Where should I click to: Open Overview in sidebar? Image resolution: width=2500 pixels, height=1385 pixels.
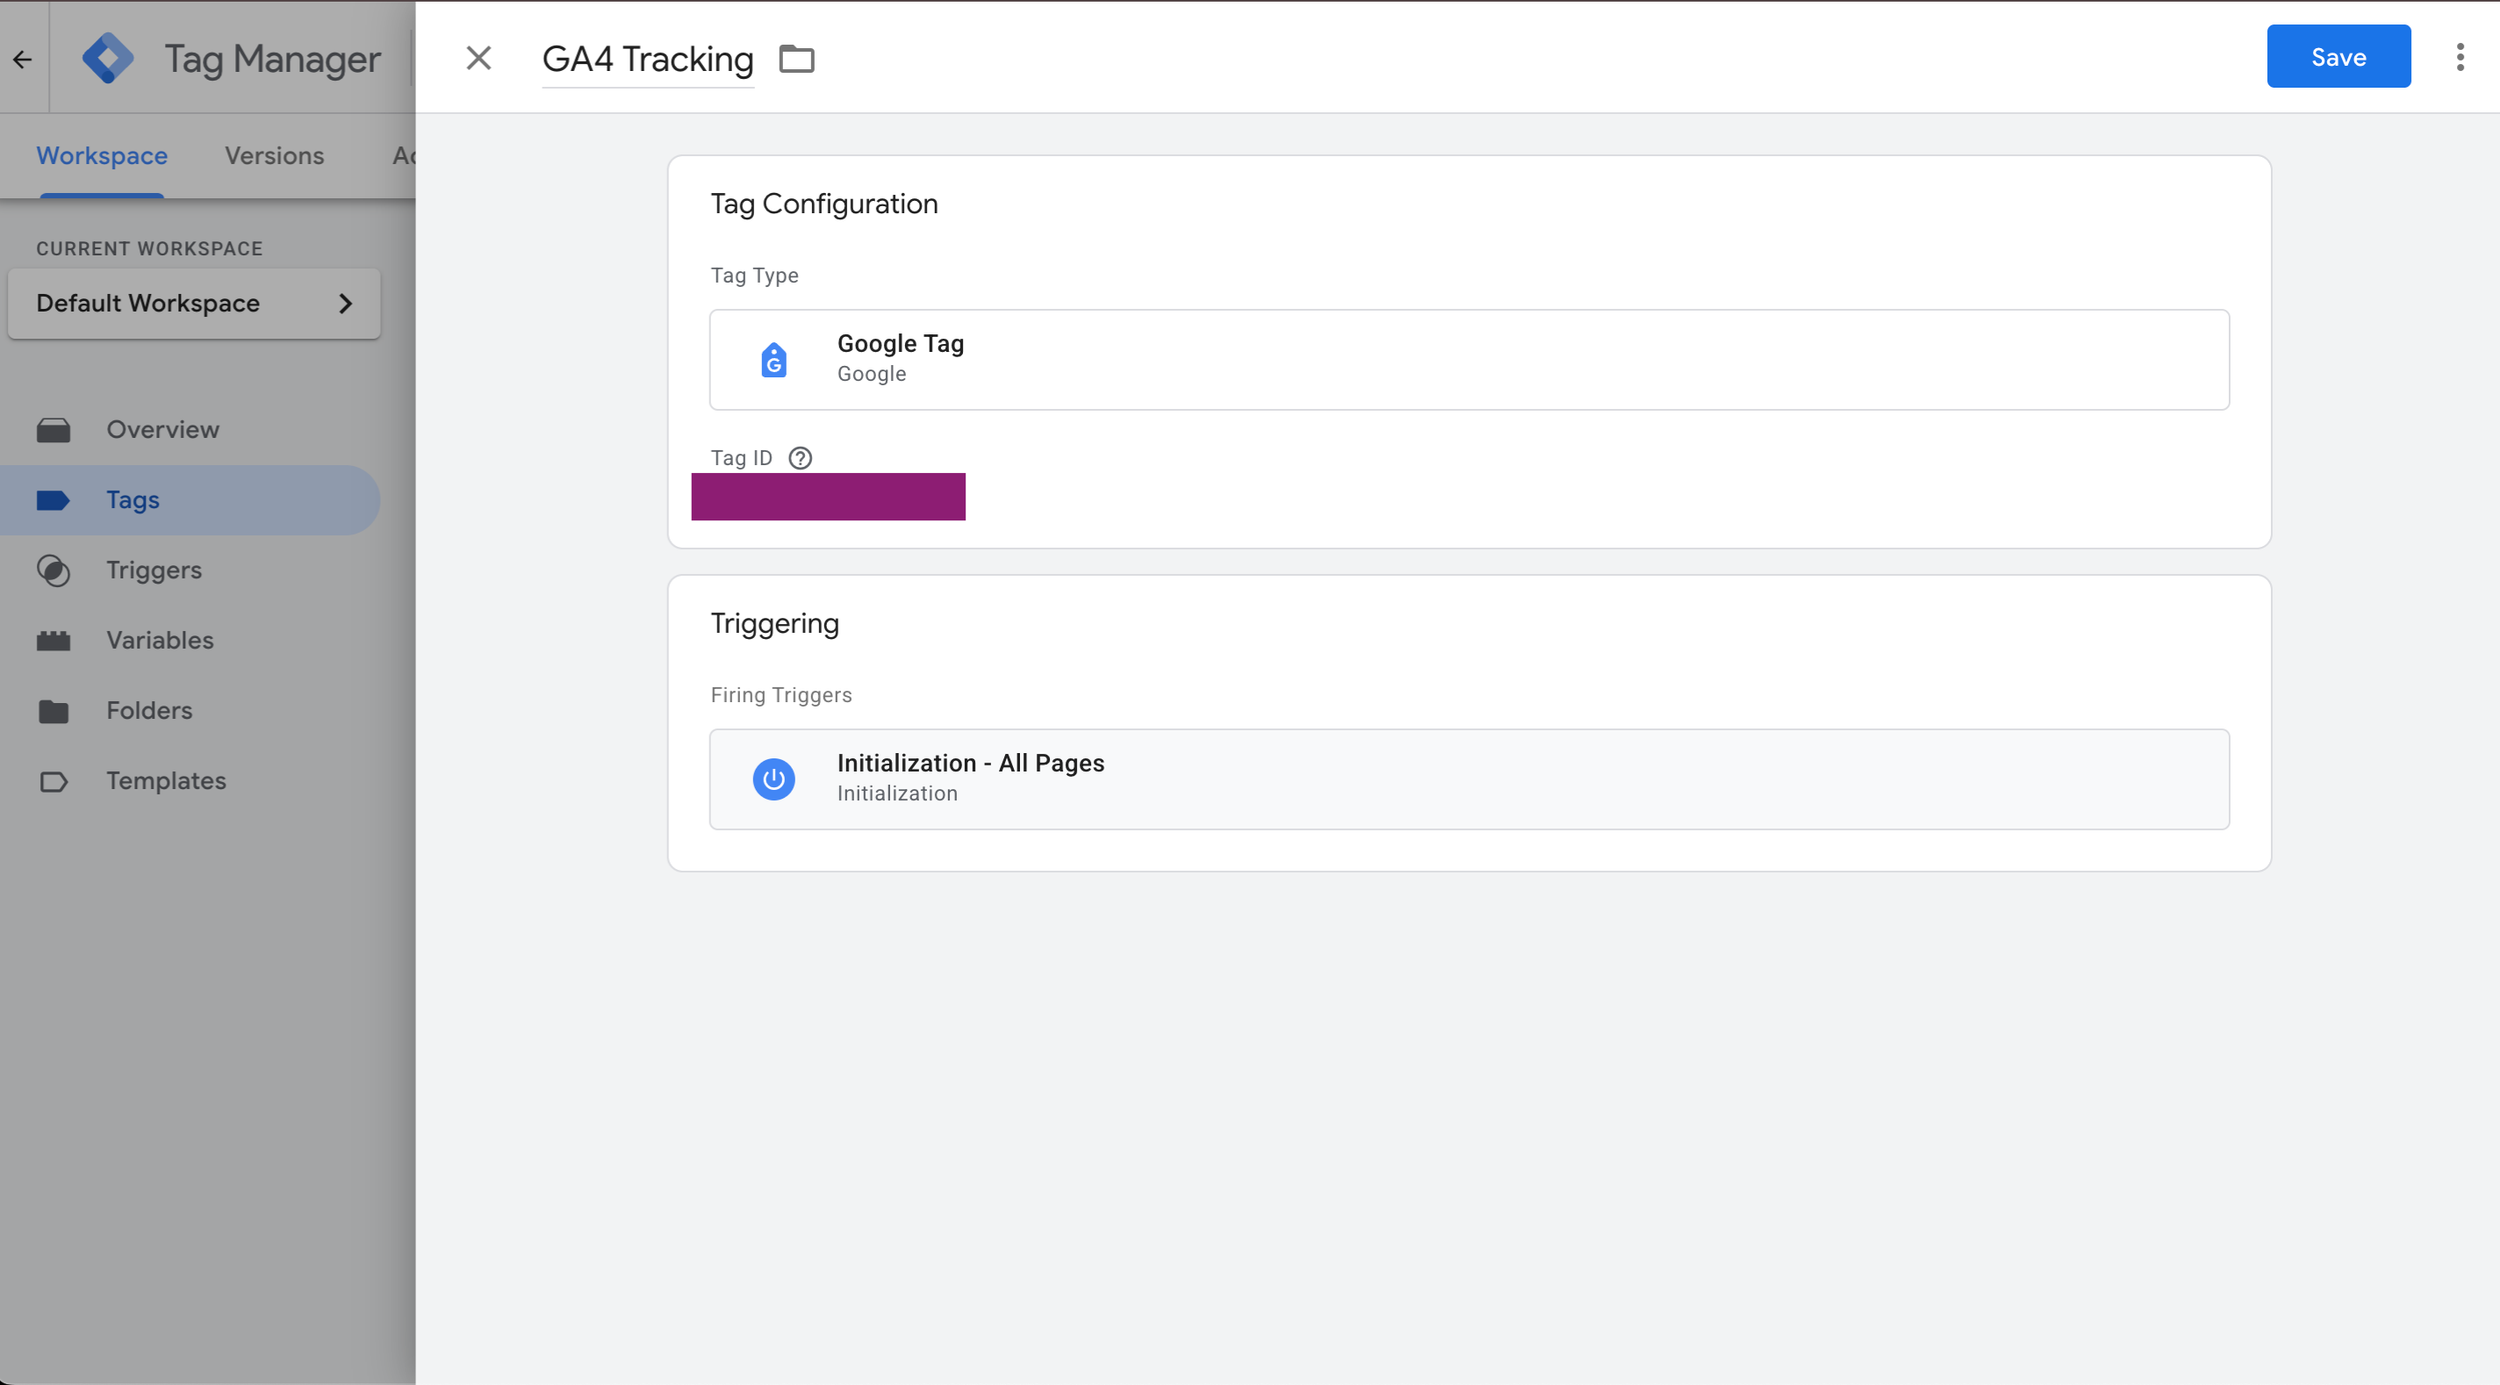click(162, 430)
